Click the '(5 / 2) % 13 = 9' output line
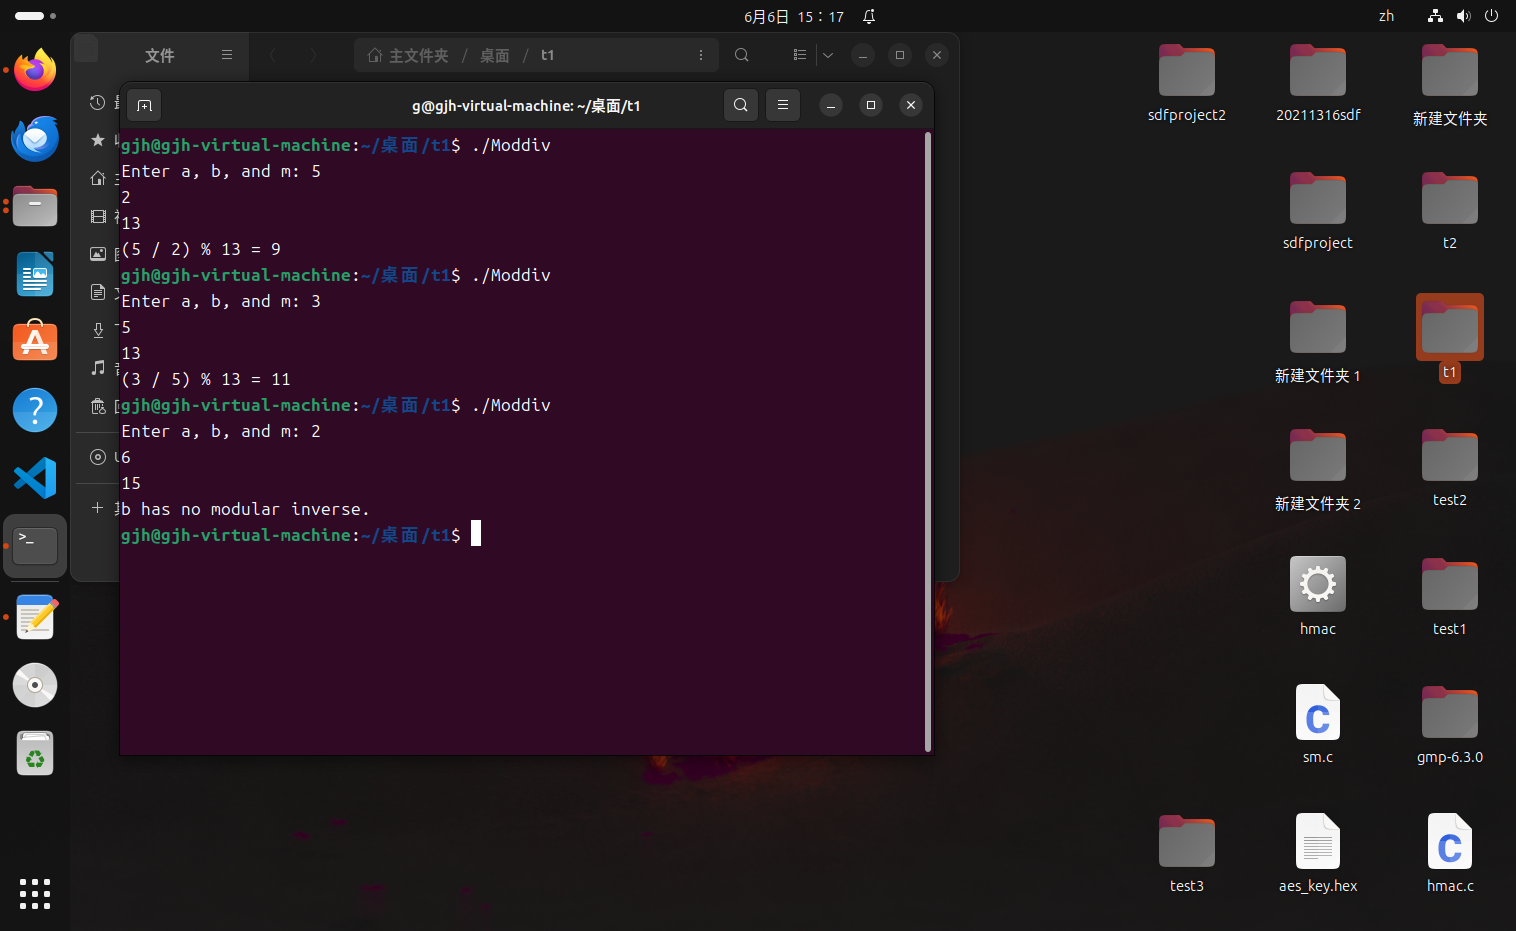The height and width of the screenshot is (931, 1516). 201,249
